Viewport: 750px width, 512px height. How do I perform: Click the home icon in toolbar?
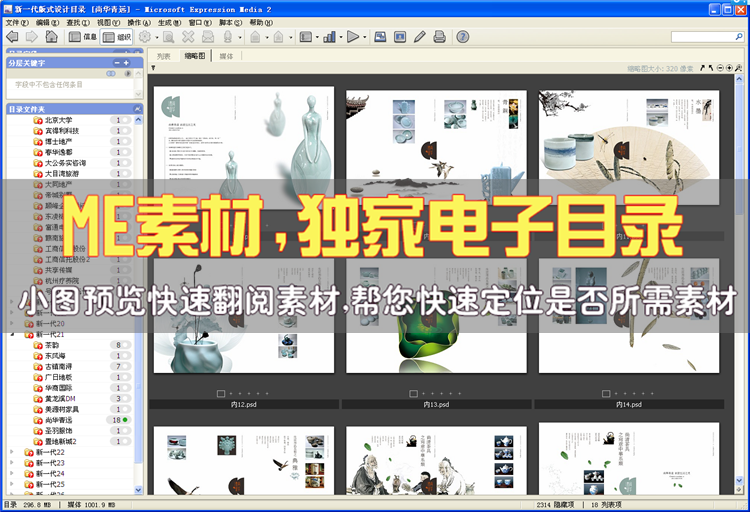51,36
